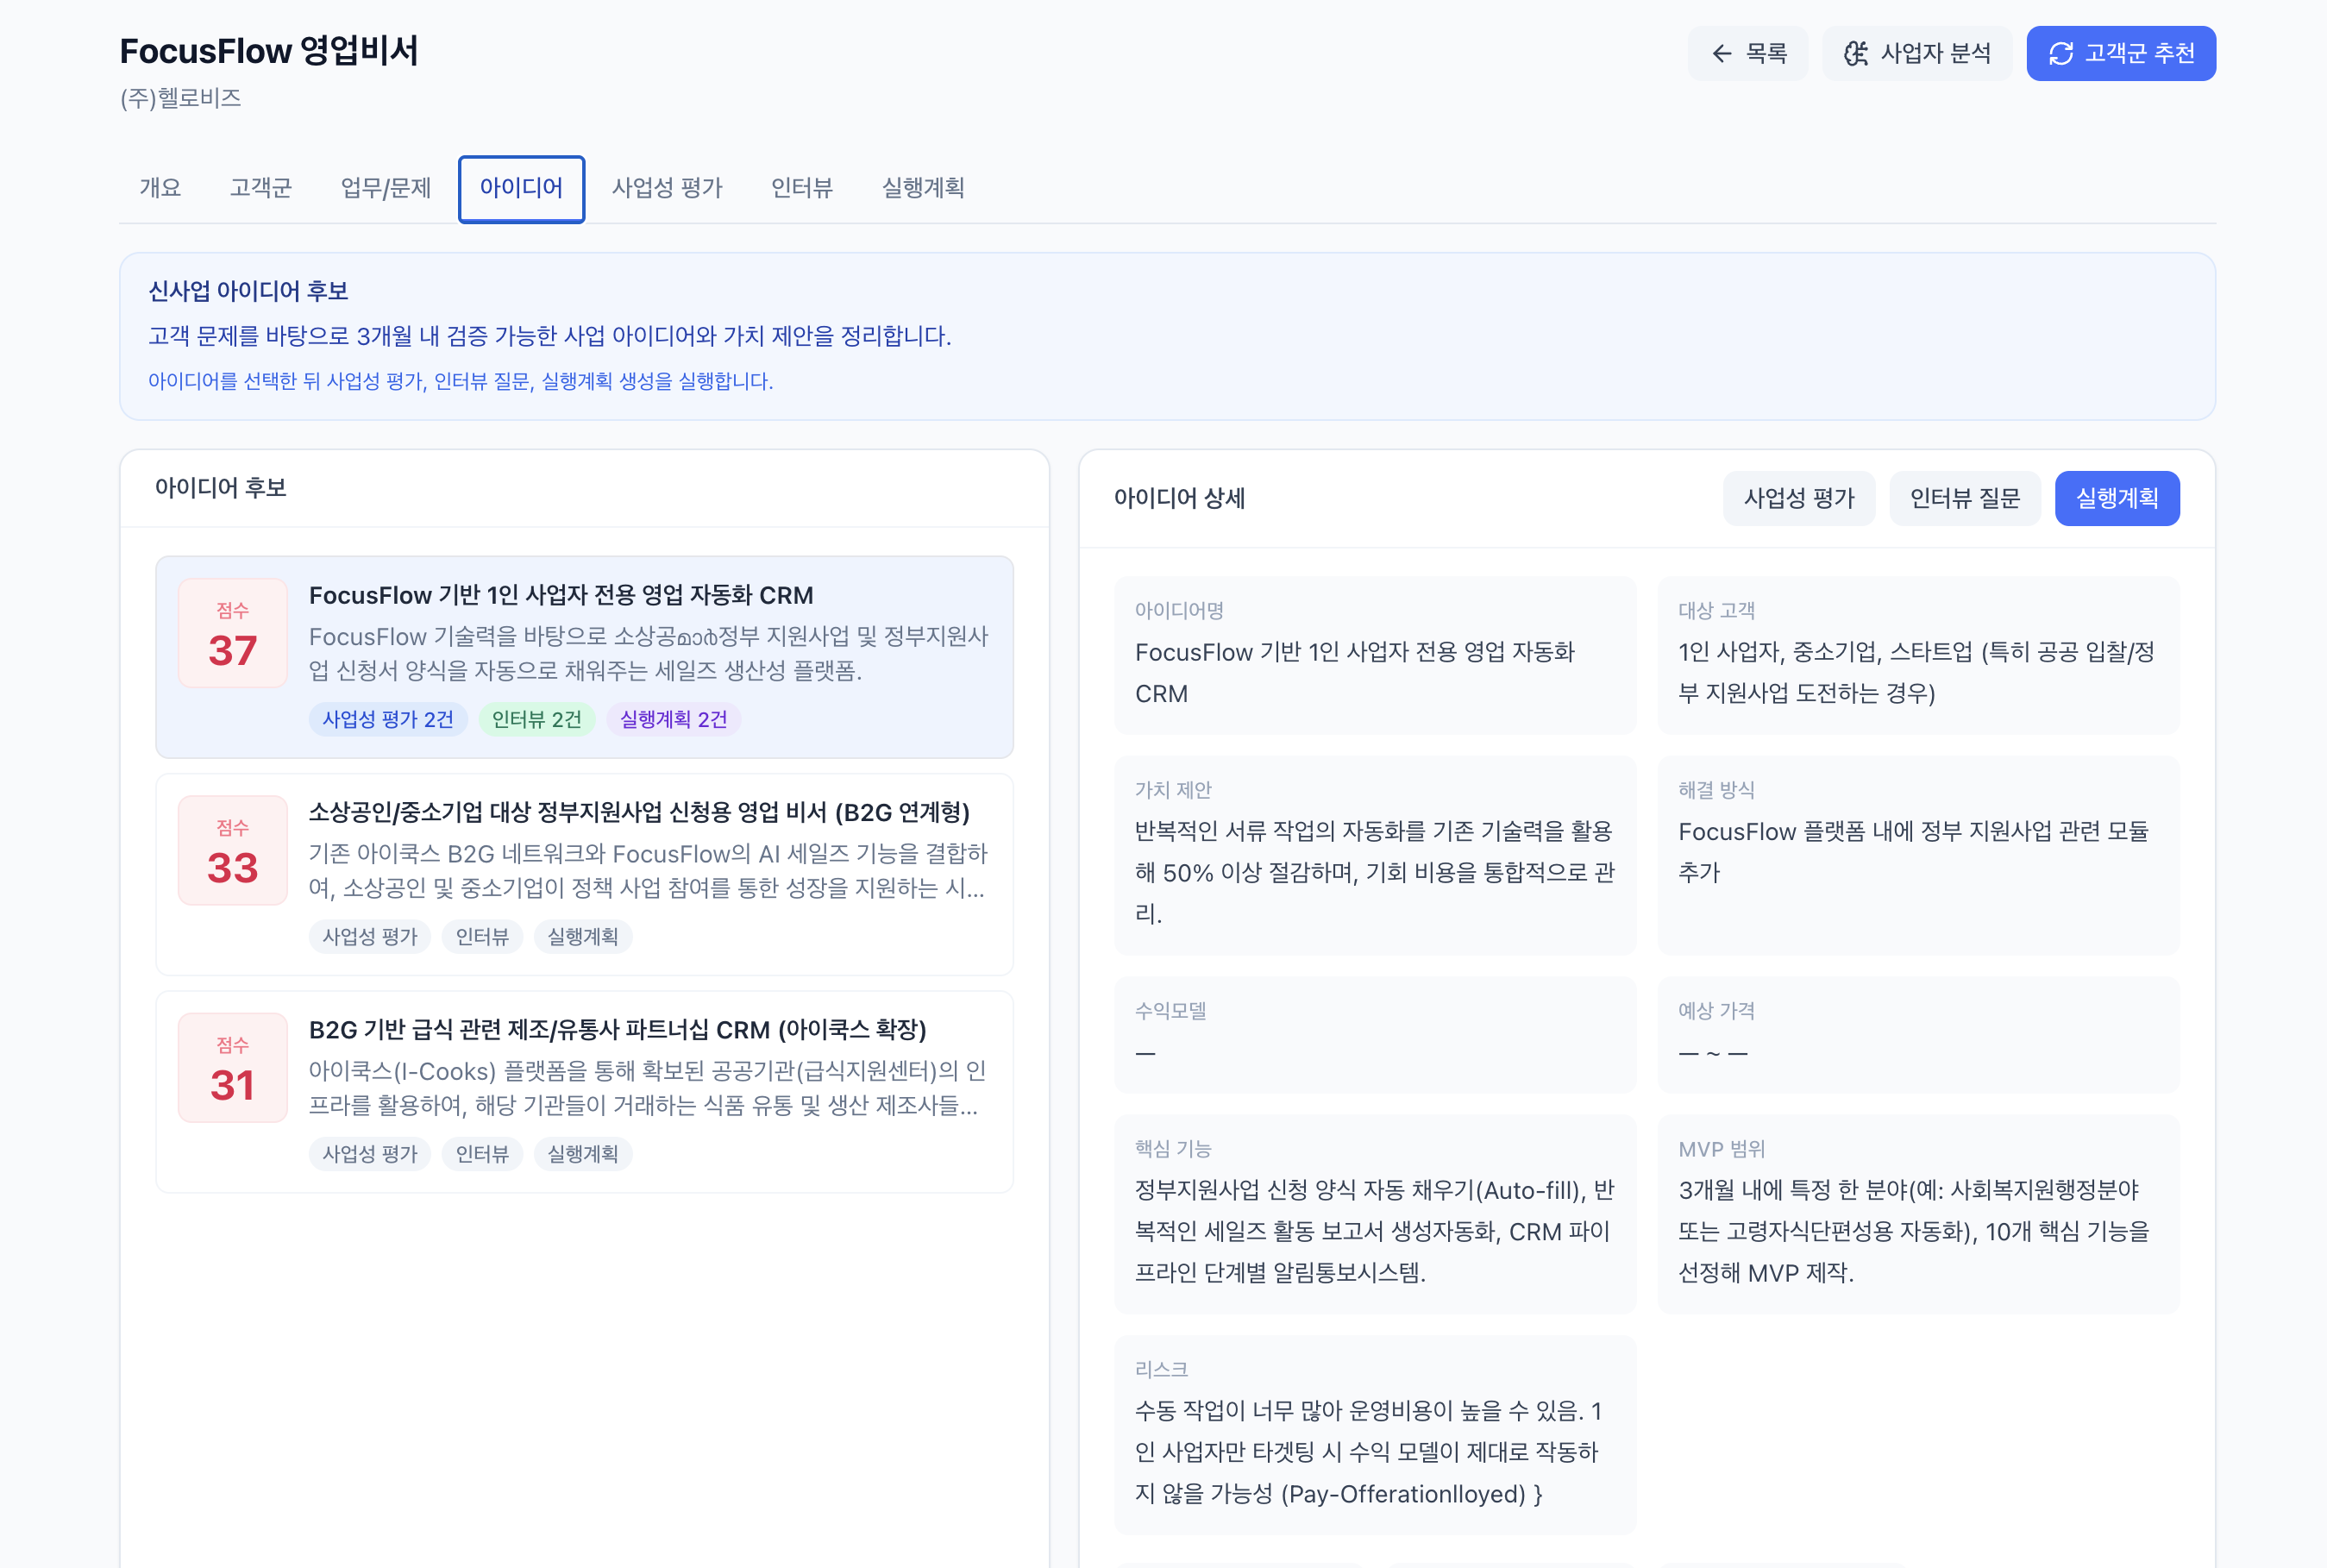2327x1568 pixels.
Task: Click the FocusFlow 영업비서 page title
Action: (x=269, y=50)
